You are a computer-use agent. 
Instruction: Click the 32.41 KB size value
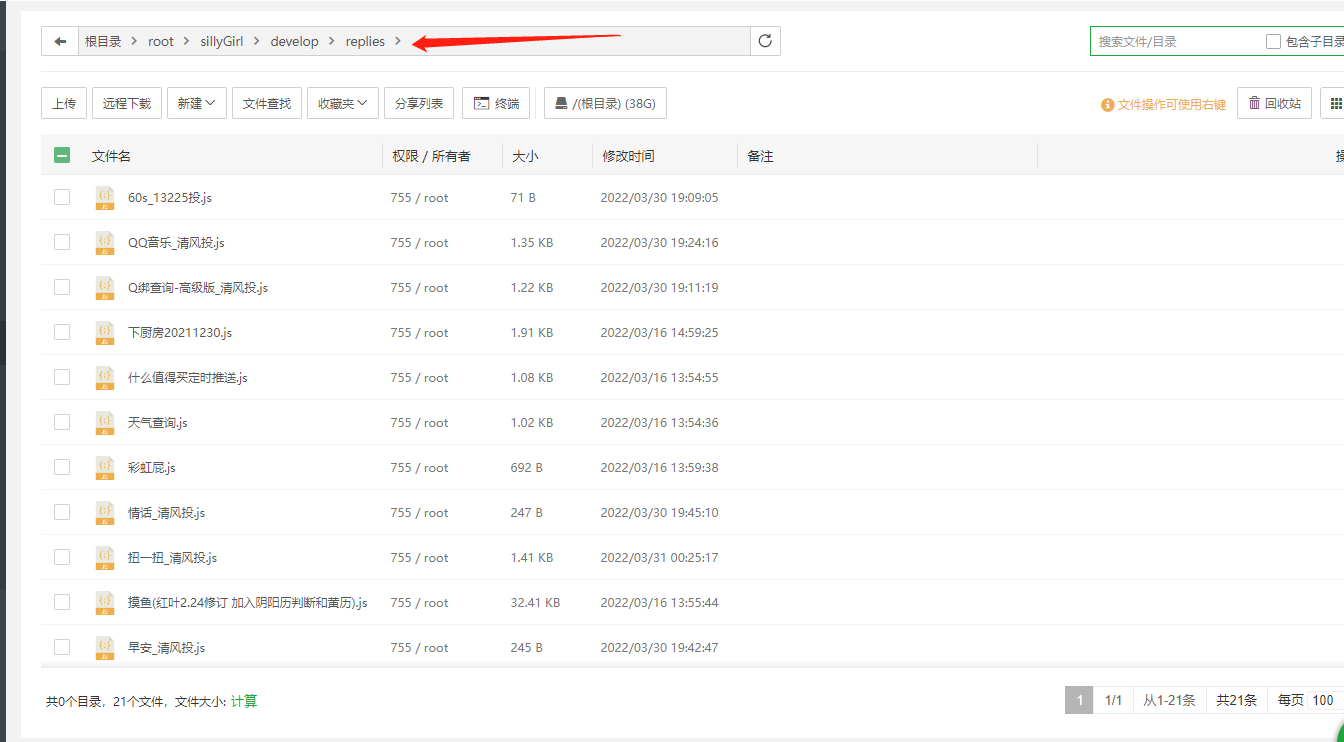pos(535,603)
